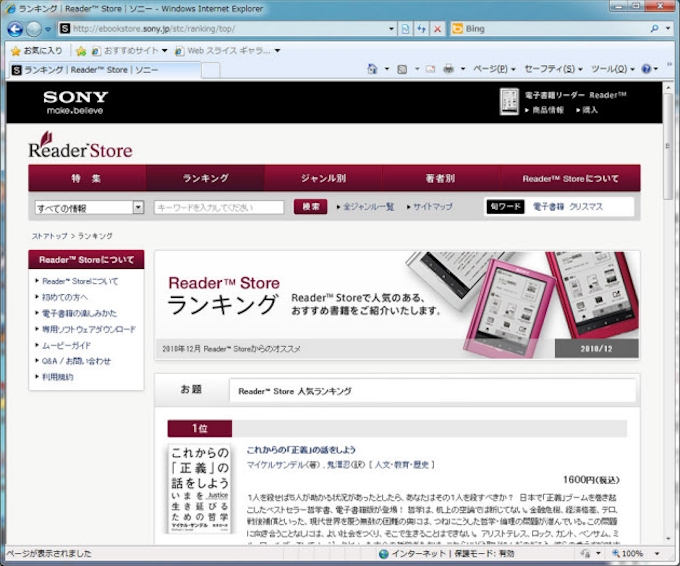Select the 著者別 navigation tab

[x=440, y=178]
